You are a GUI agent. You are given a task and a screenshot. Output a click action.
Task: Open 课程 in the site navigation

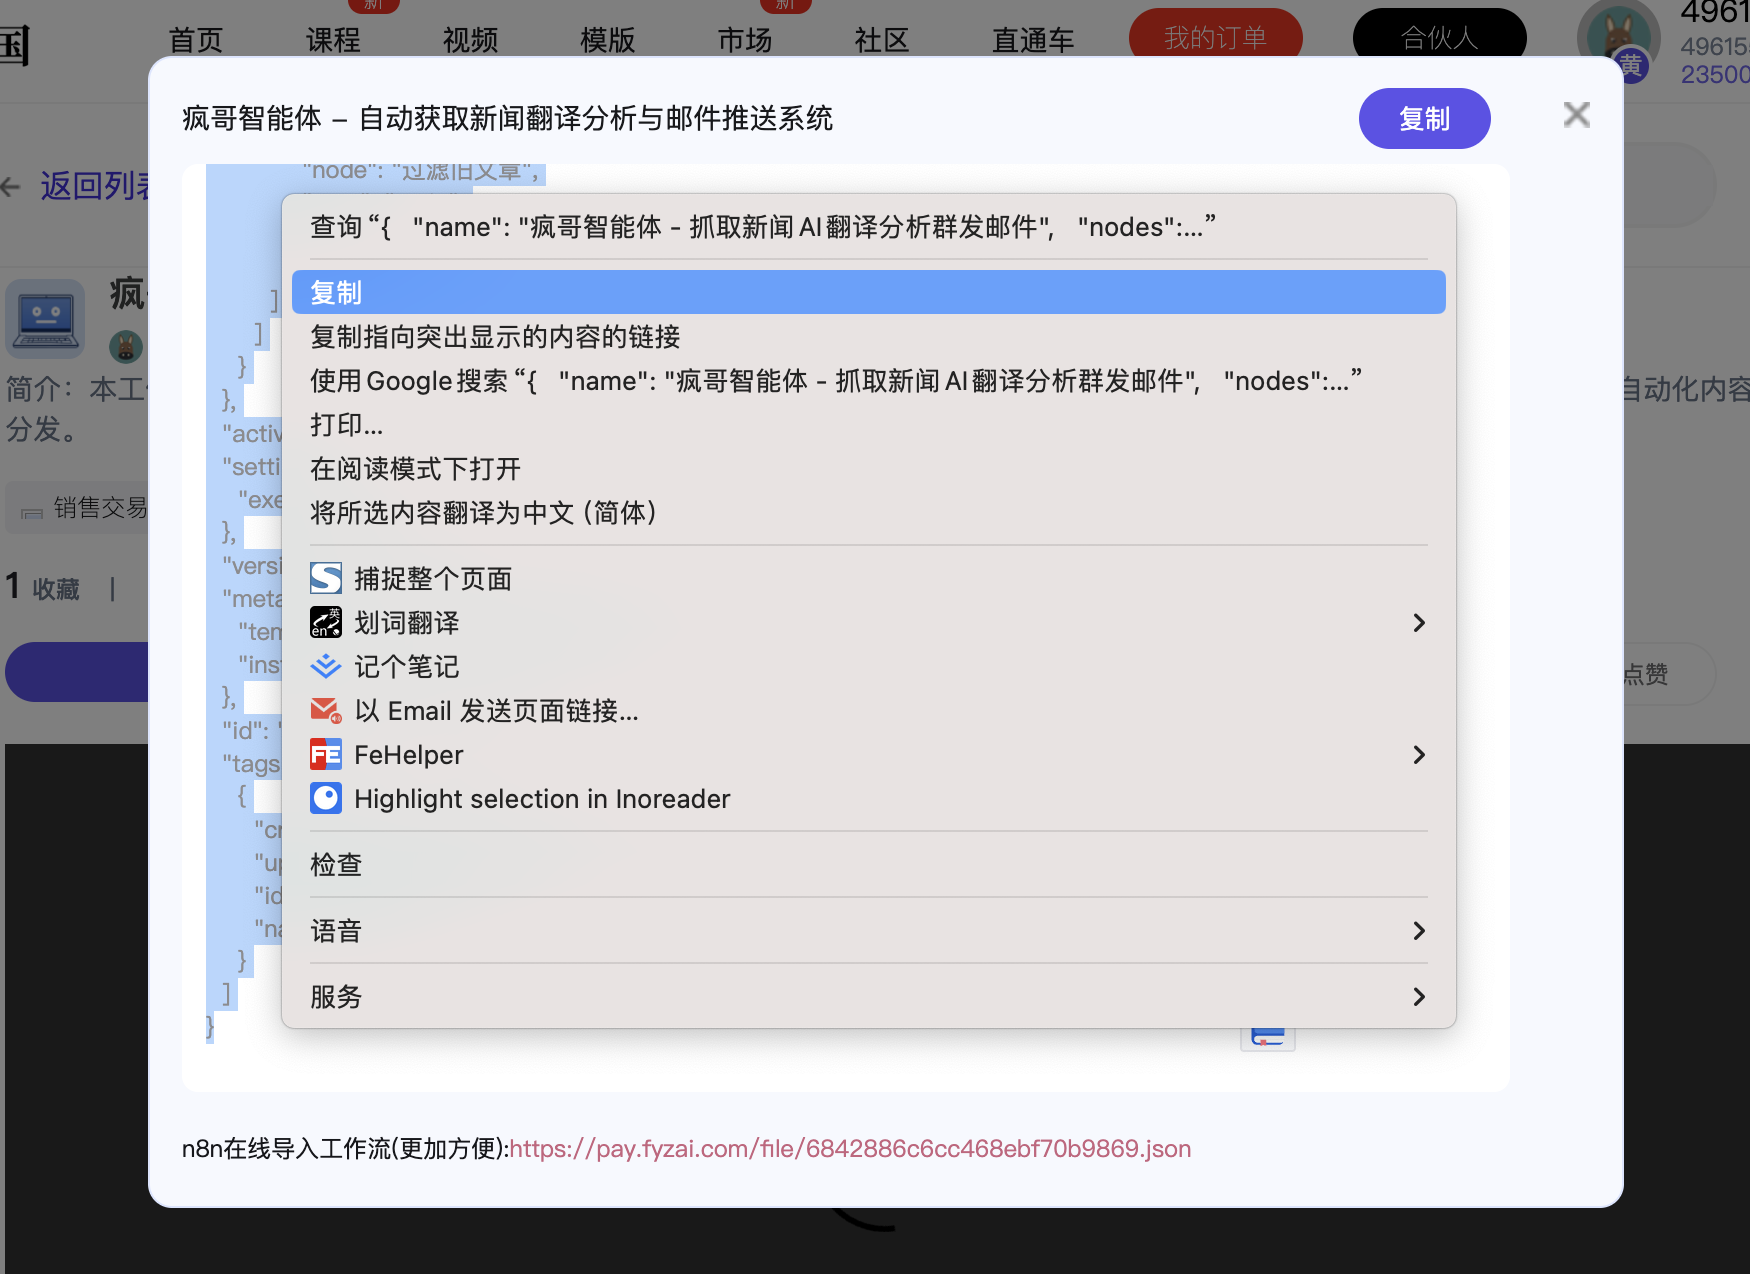[333, 40]
